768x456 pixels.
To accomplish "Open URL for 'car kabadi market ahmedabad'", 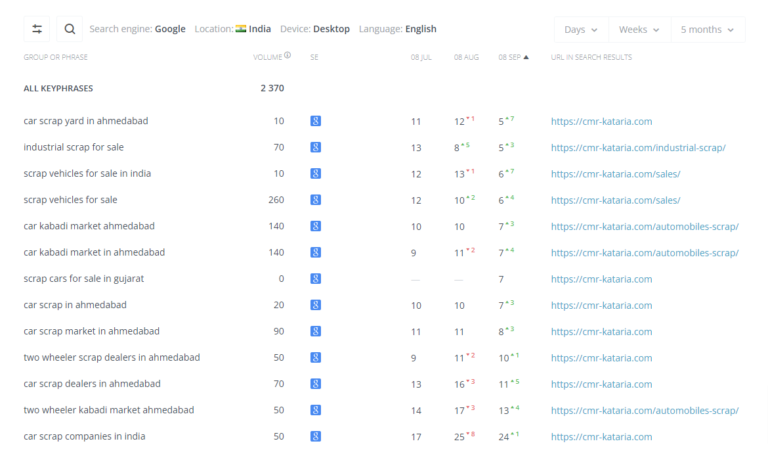I will (644, 226).
